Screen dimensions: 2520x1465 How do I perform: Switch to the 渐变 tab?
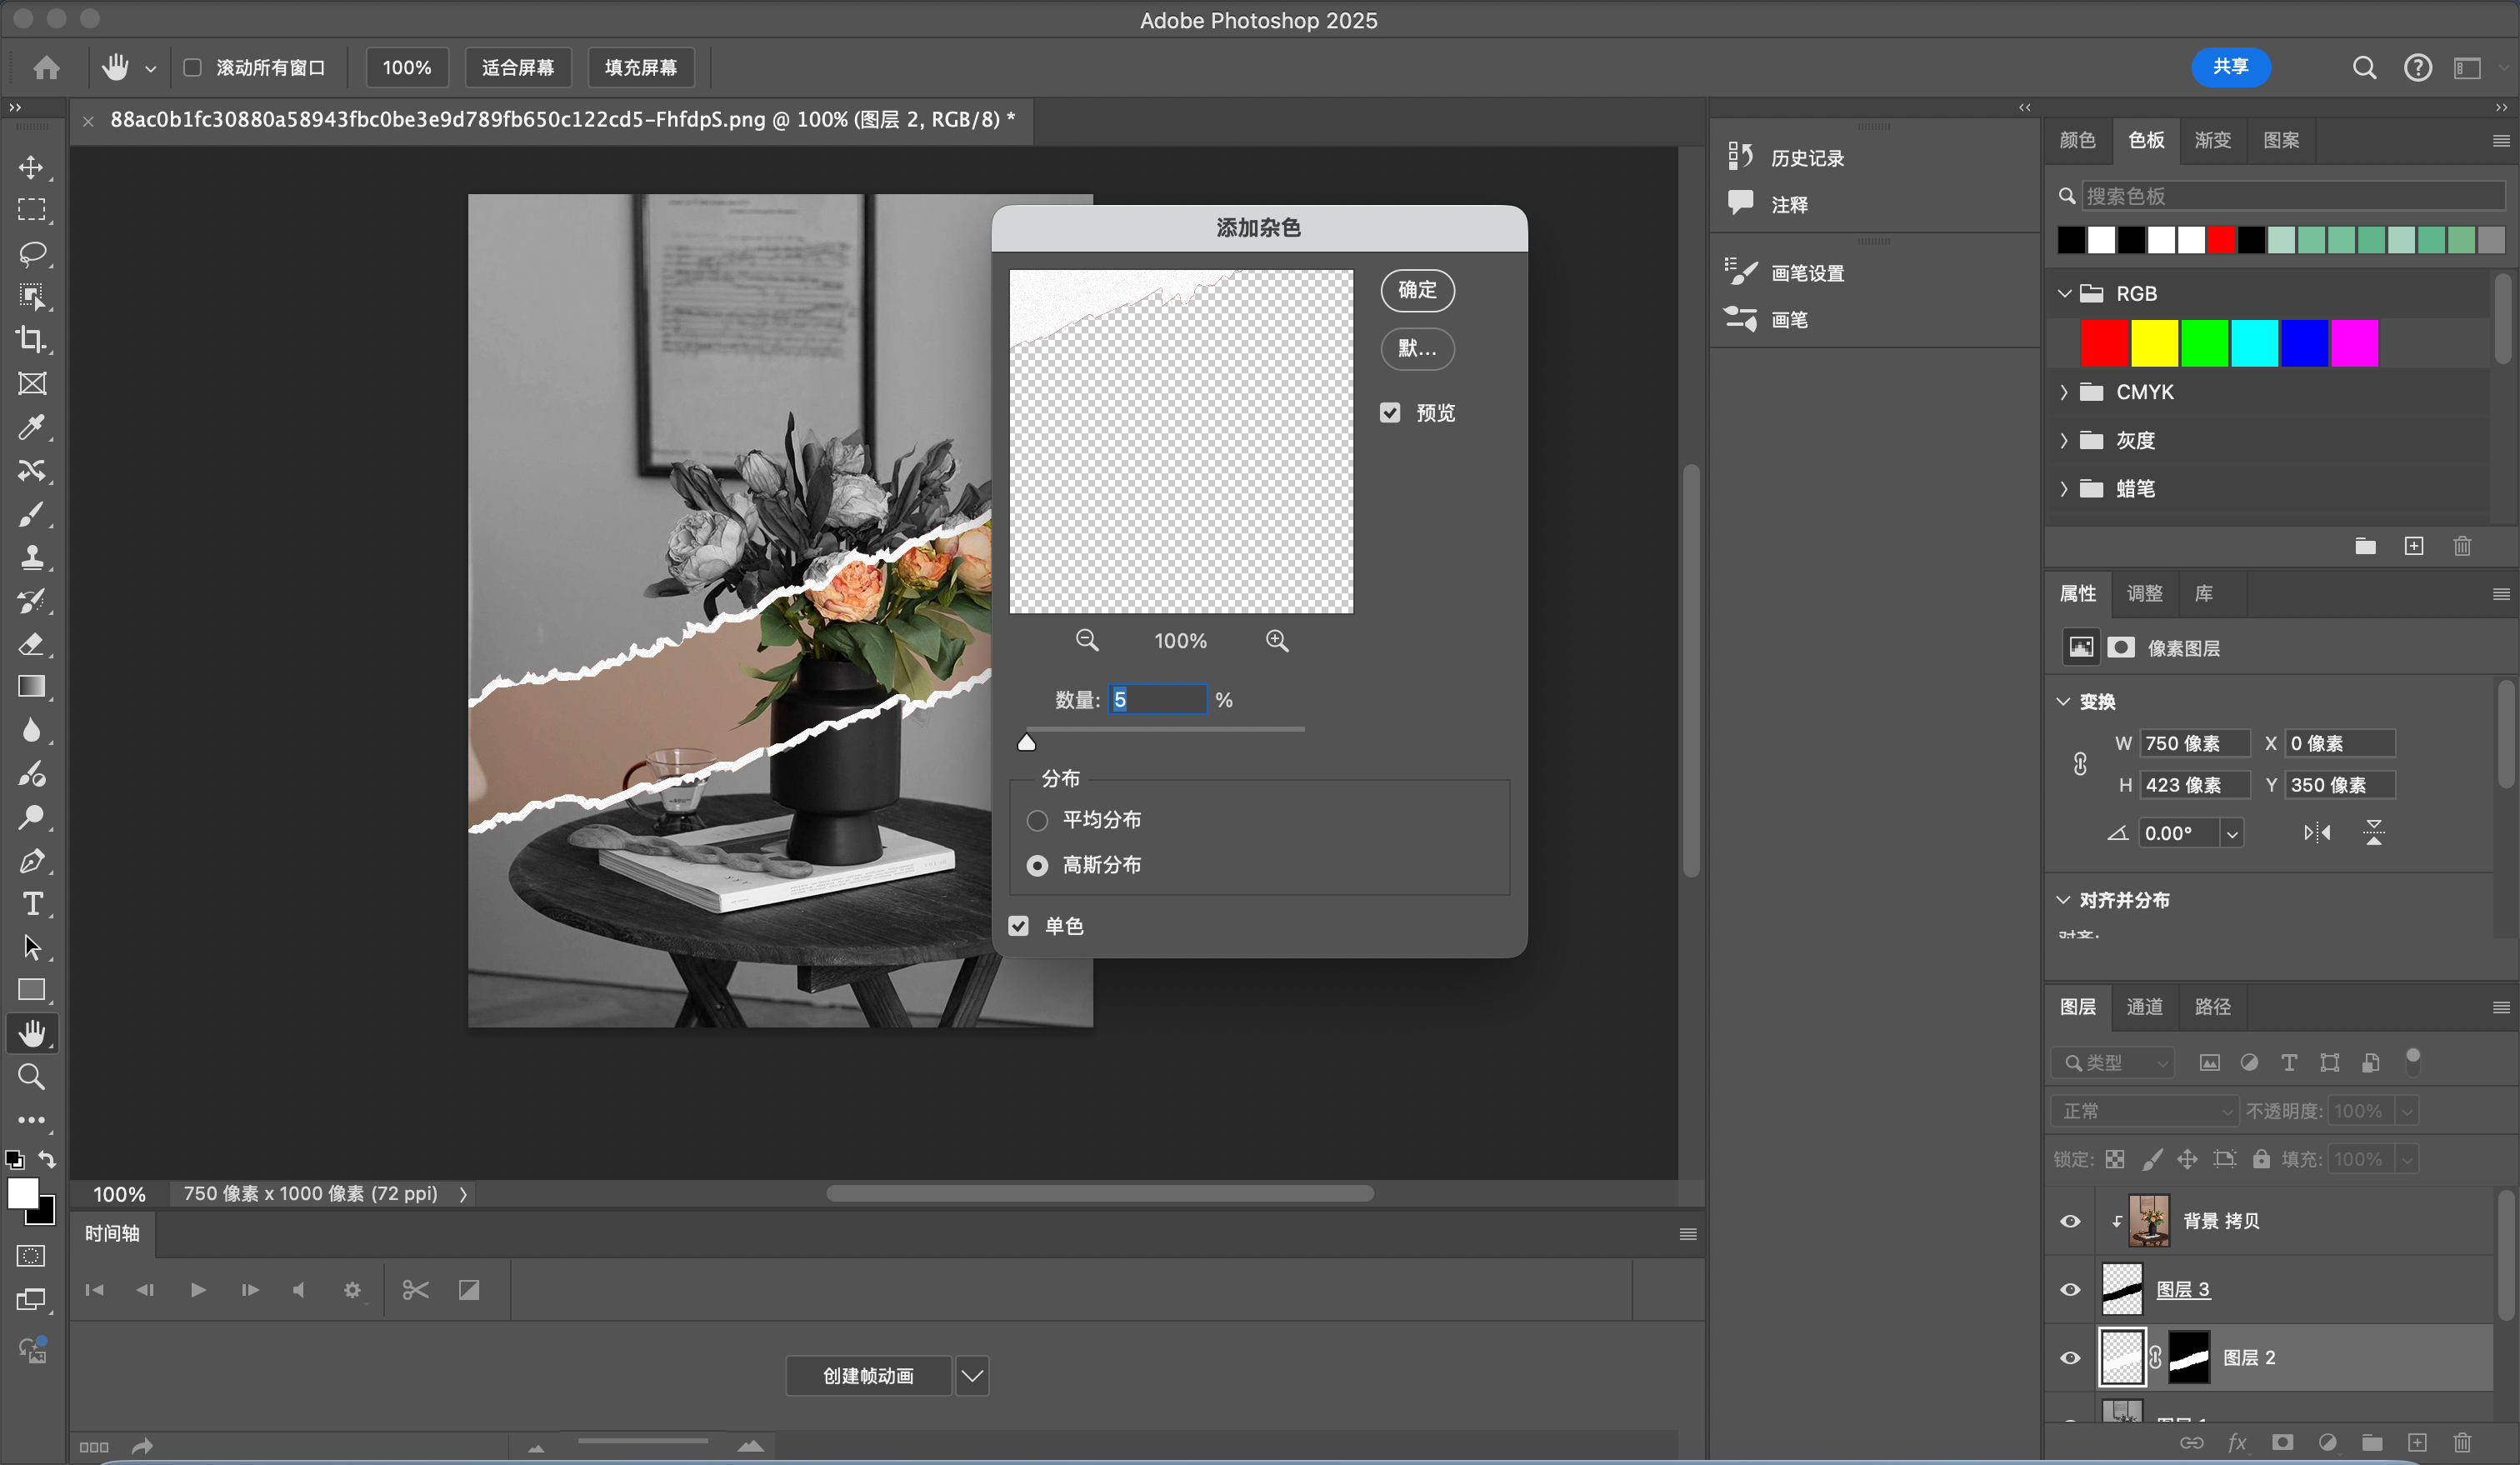point(2212,140)
